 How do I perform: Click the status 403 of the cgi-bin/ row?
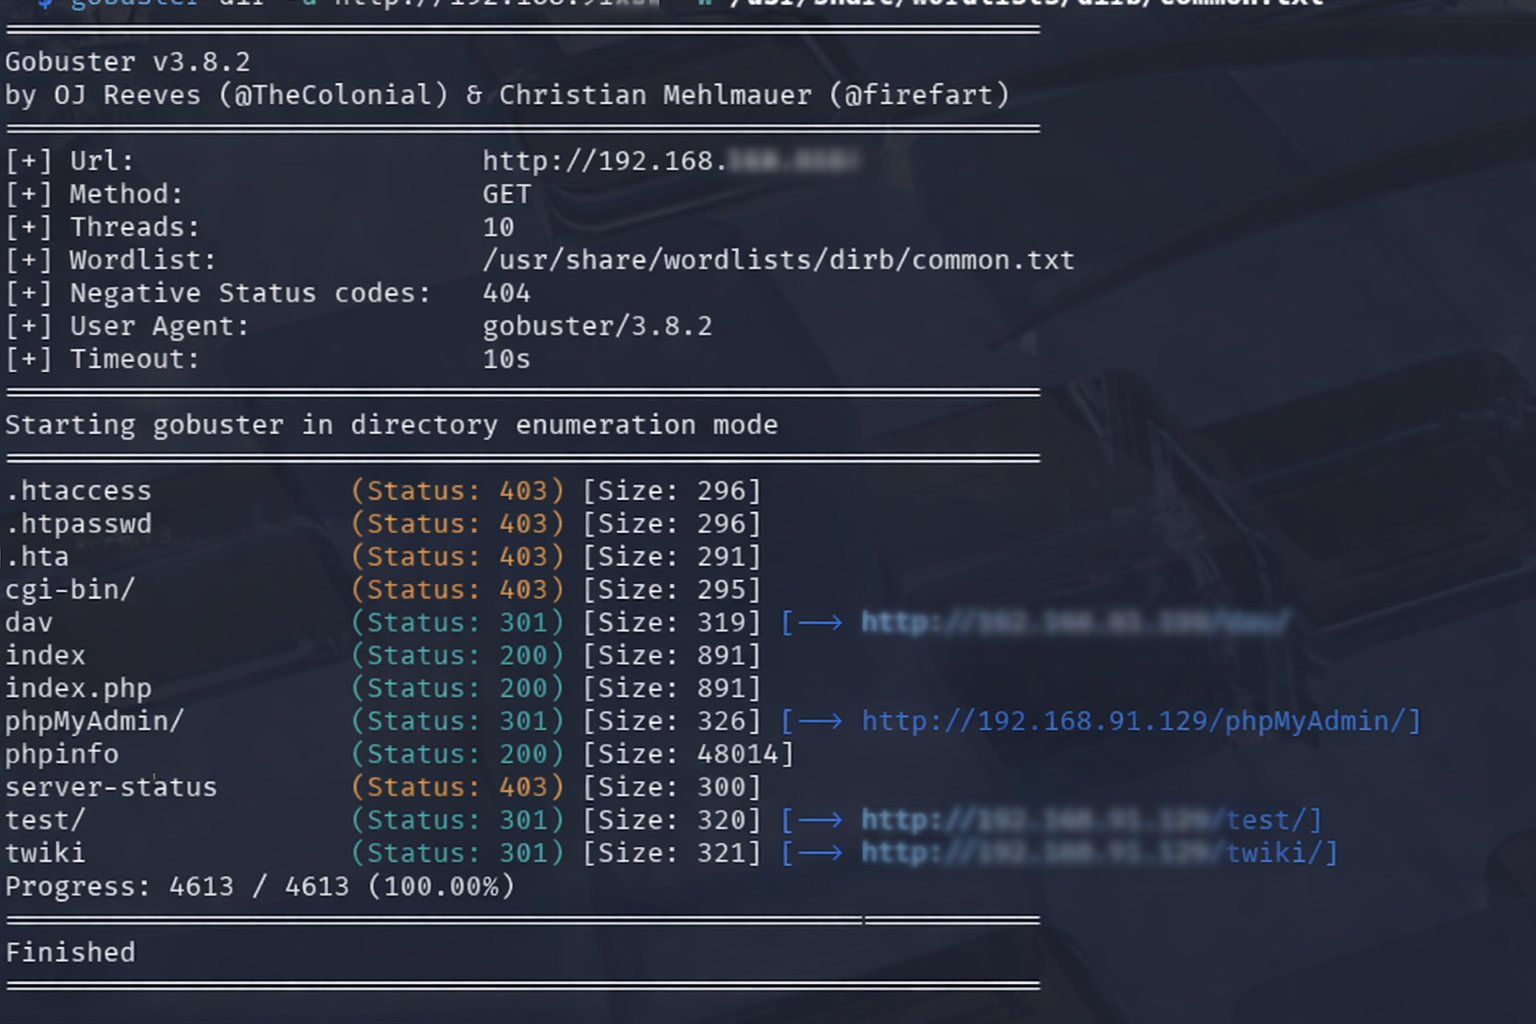click(x=457, y=590)
